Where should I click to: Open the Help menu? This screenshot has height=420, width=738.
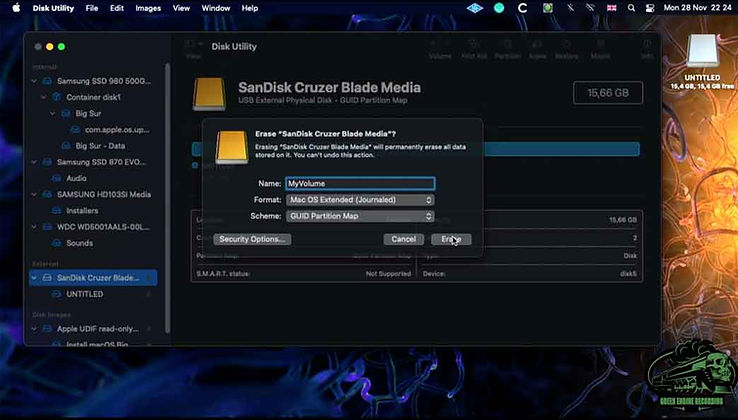[249, 8]
